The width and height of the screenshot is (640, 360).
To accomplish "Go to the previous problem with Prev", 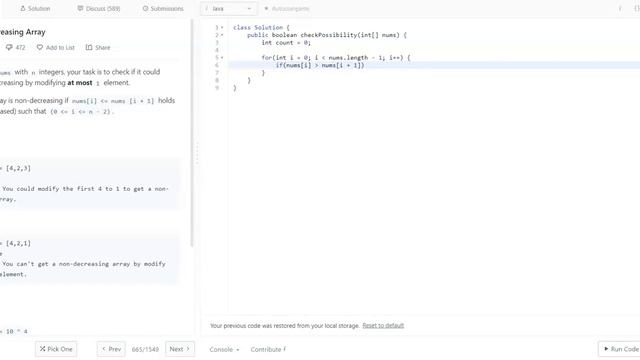I will pyautogui.click(x=111, y=349).
